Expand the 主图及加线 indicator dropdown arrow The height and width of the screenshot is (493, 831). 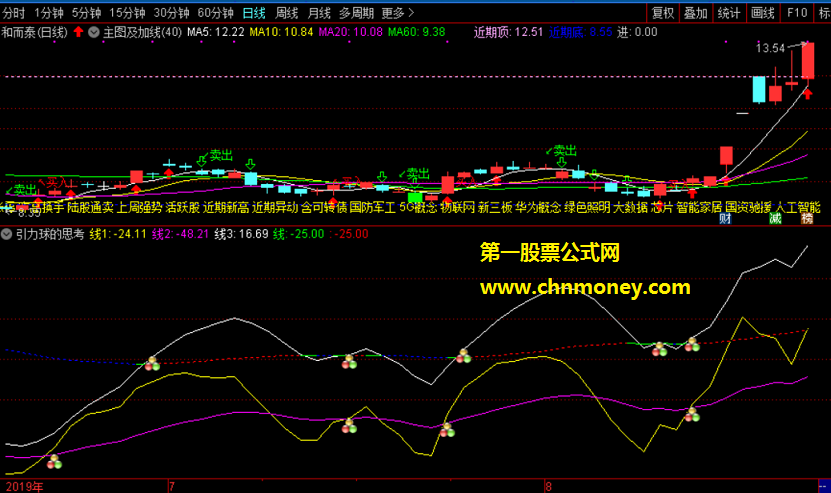(x=94, y=32)
